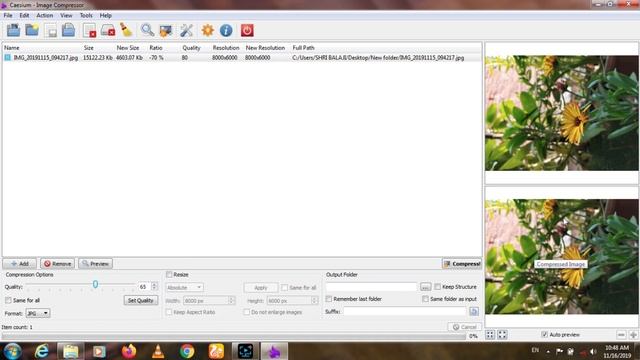Viewport: 640px width, 360px height.
Task: Toggle Keep Aspect Ratio checkbox
Action: (169, 312)
